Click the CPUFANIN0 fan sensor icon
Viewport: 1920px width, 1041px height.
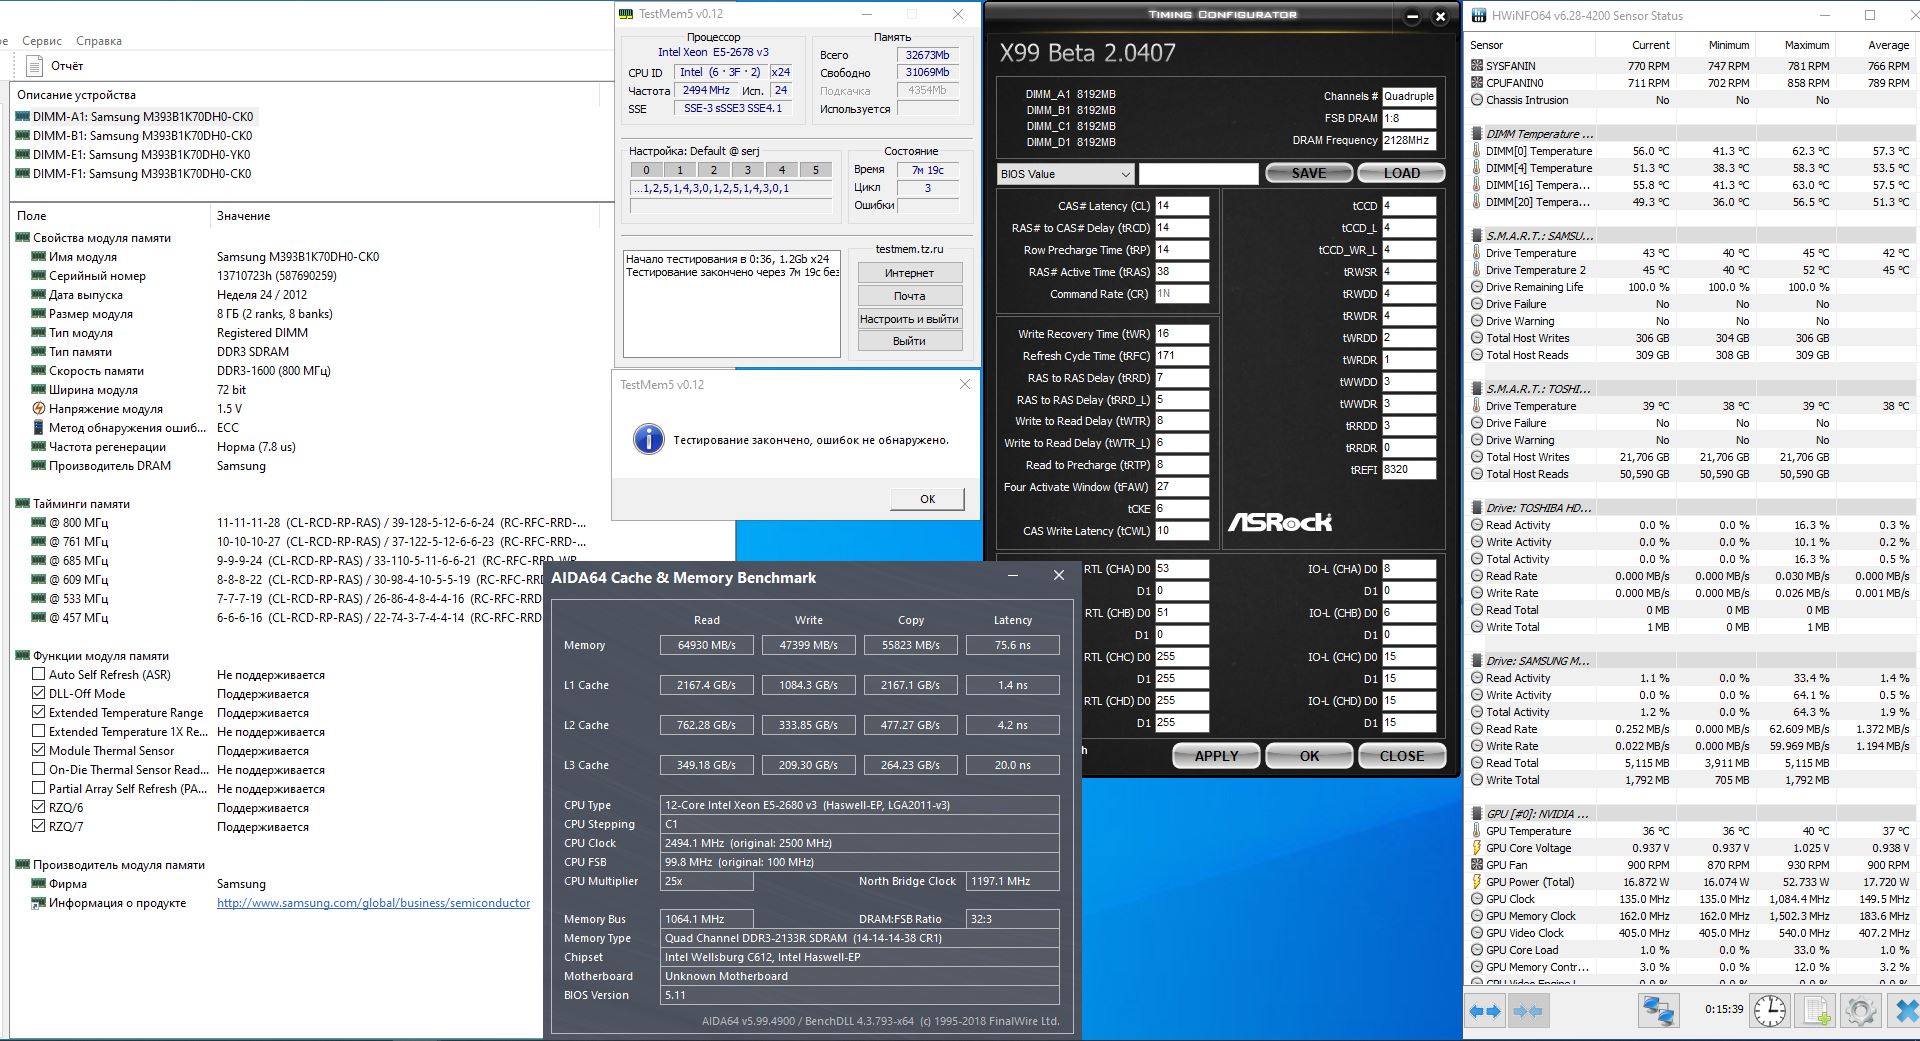pos(1477,83)
